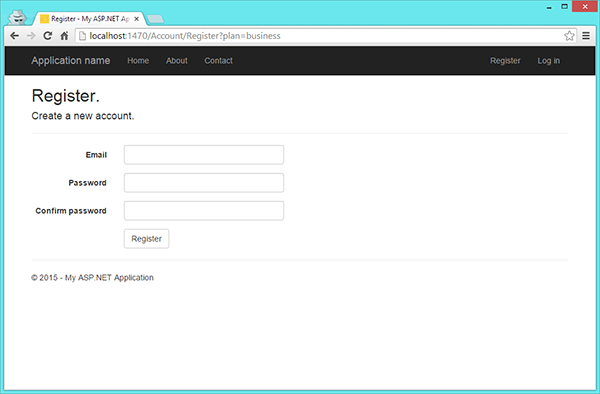The image size is (600, 394).
Task: Click the 'Register.' page heading
Action: pyautogui.click(x=65, y=96)
